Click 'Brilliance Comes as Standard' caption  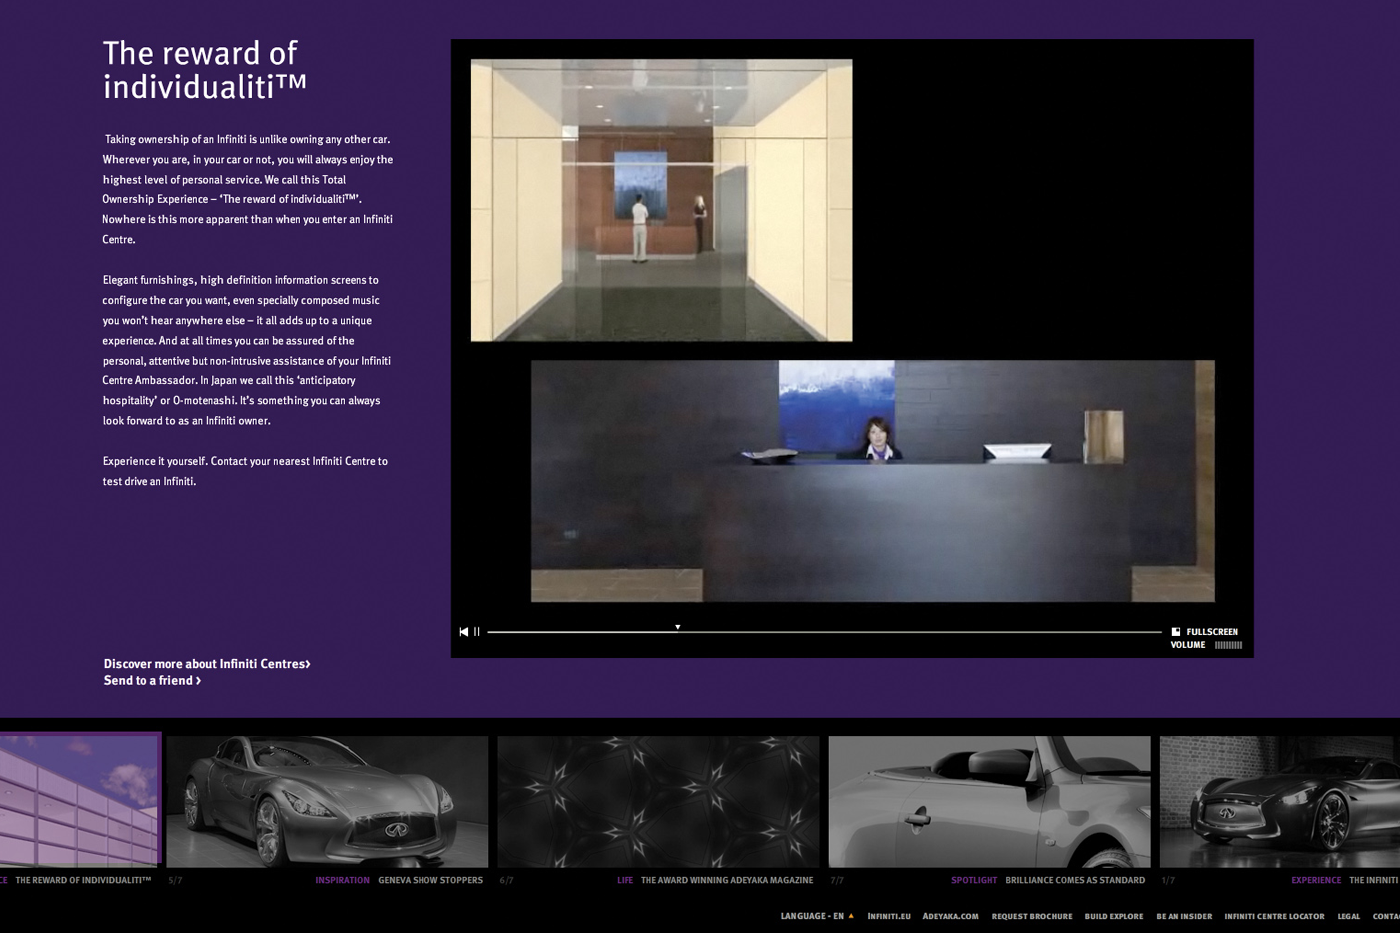[x=1075, y=881]
